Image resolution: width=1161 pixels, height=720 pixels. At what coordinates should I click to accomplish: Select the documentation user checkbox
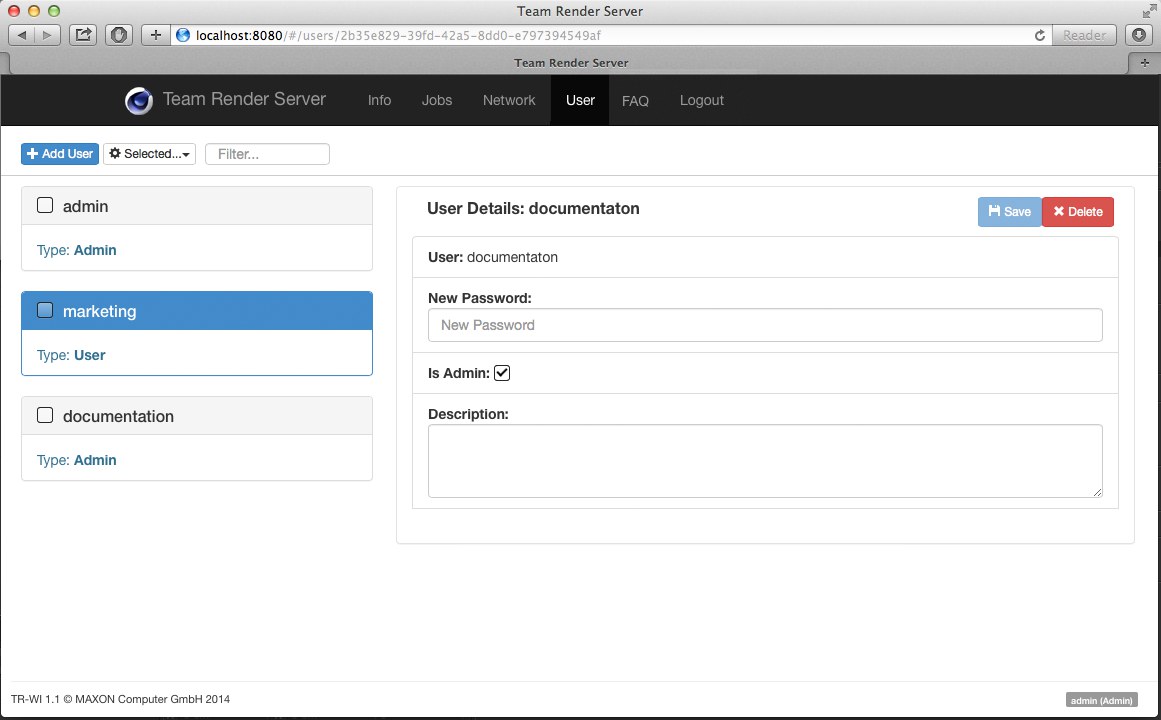click(45, 416)
